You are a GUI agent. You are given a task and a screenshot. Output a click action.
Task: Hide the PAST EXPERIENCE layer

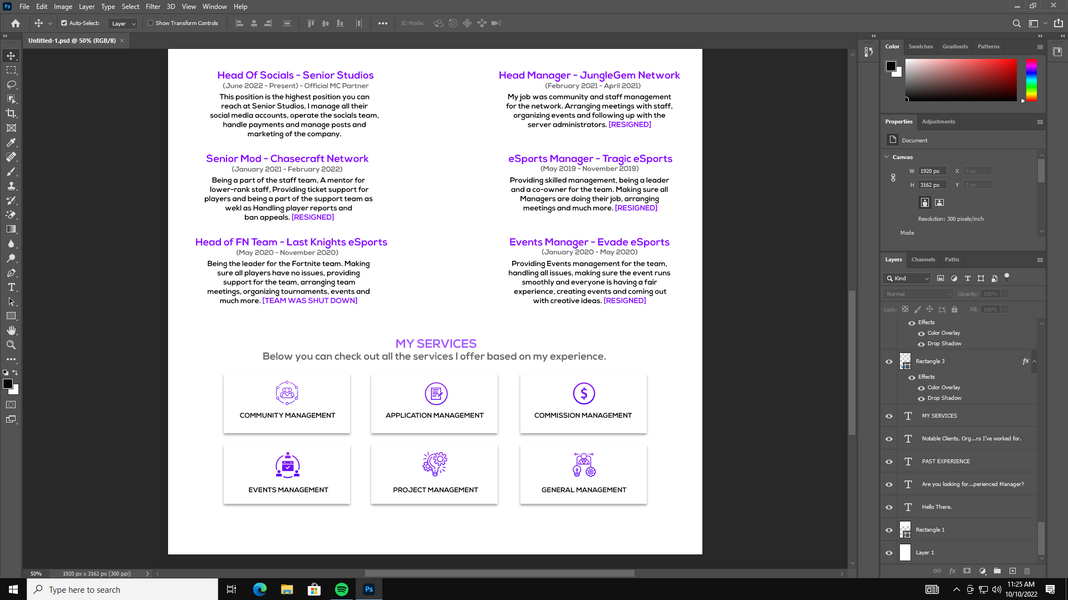tap(889, 462)
